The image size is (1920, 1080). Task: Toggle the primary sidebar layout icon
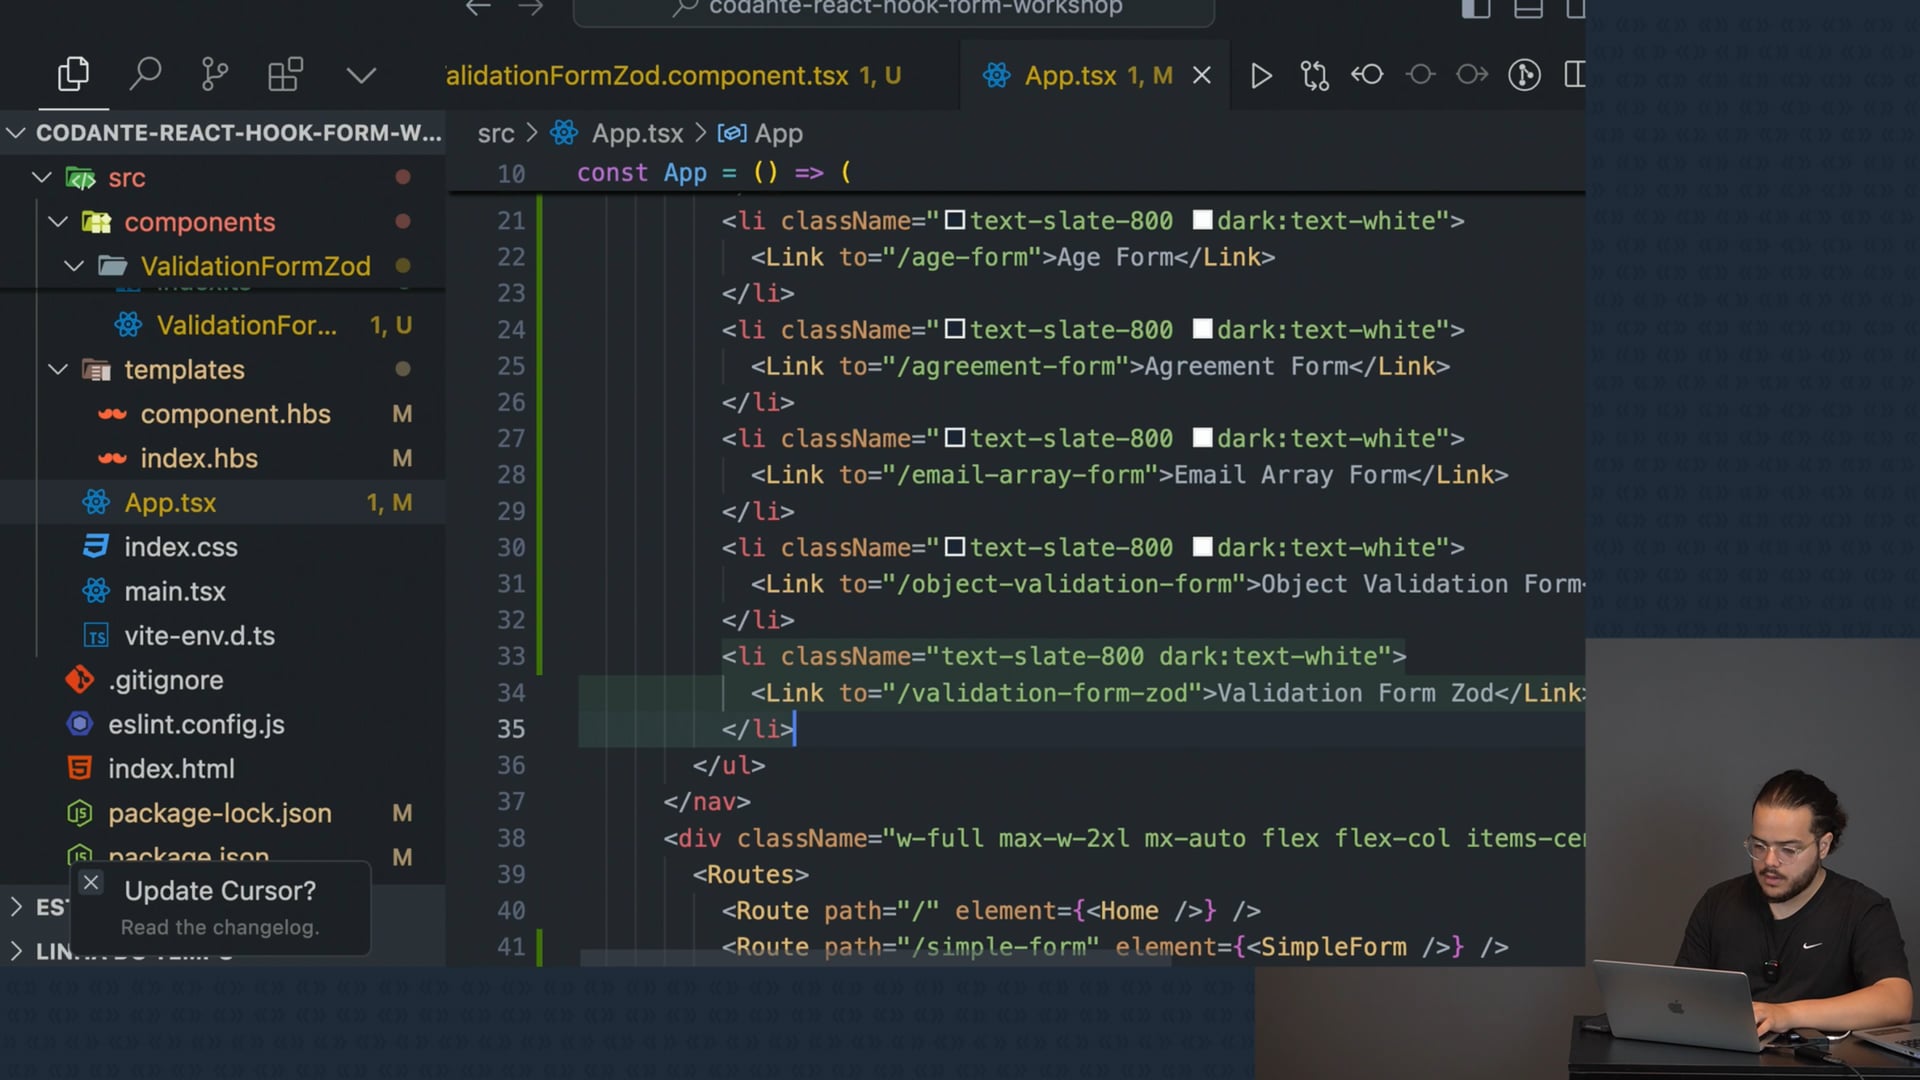click(1476, 9)
